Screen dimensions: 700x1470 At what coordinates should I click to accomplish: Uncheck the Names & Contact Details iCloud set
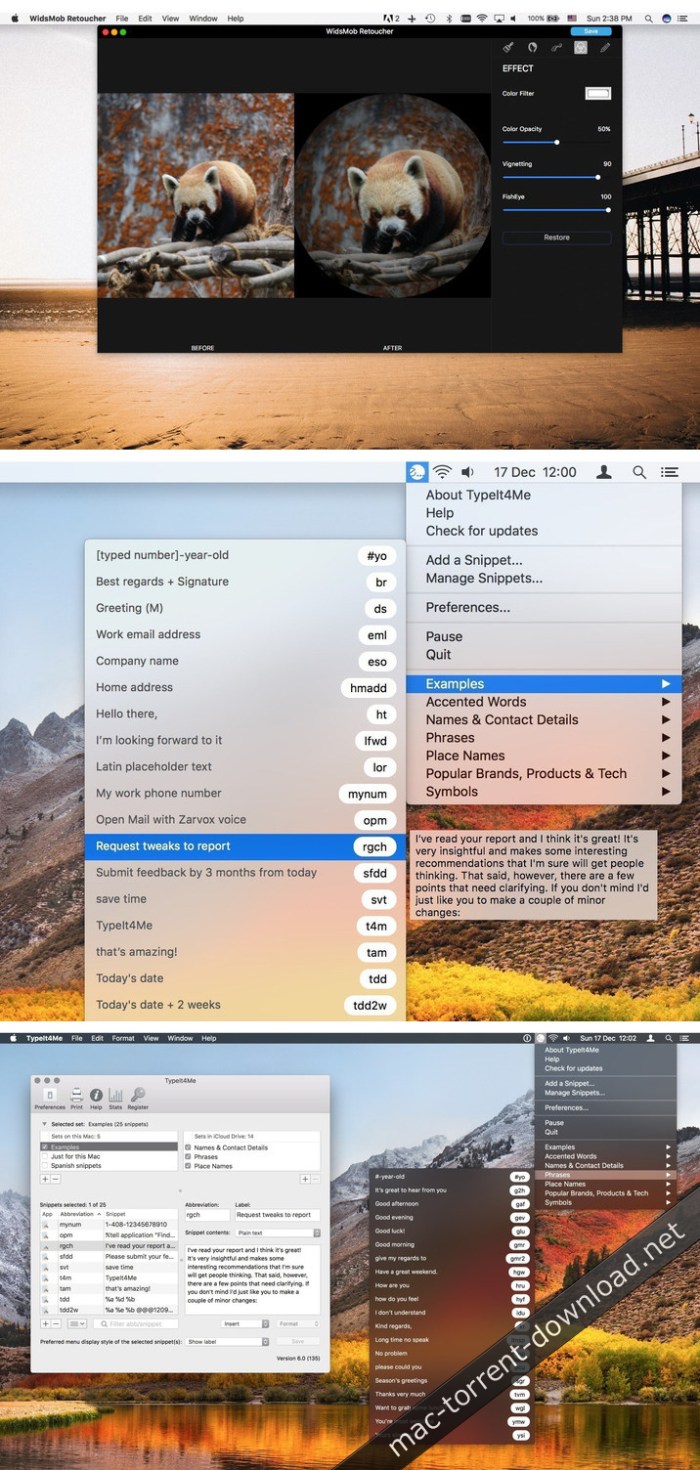click(188, 1148)
